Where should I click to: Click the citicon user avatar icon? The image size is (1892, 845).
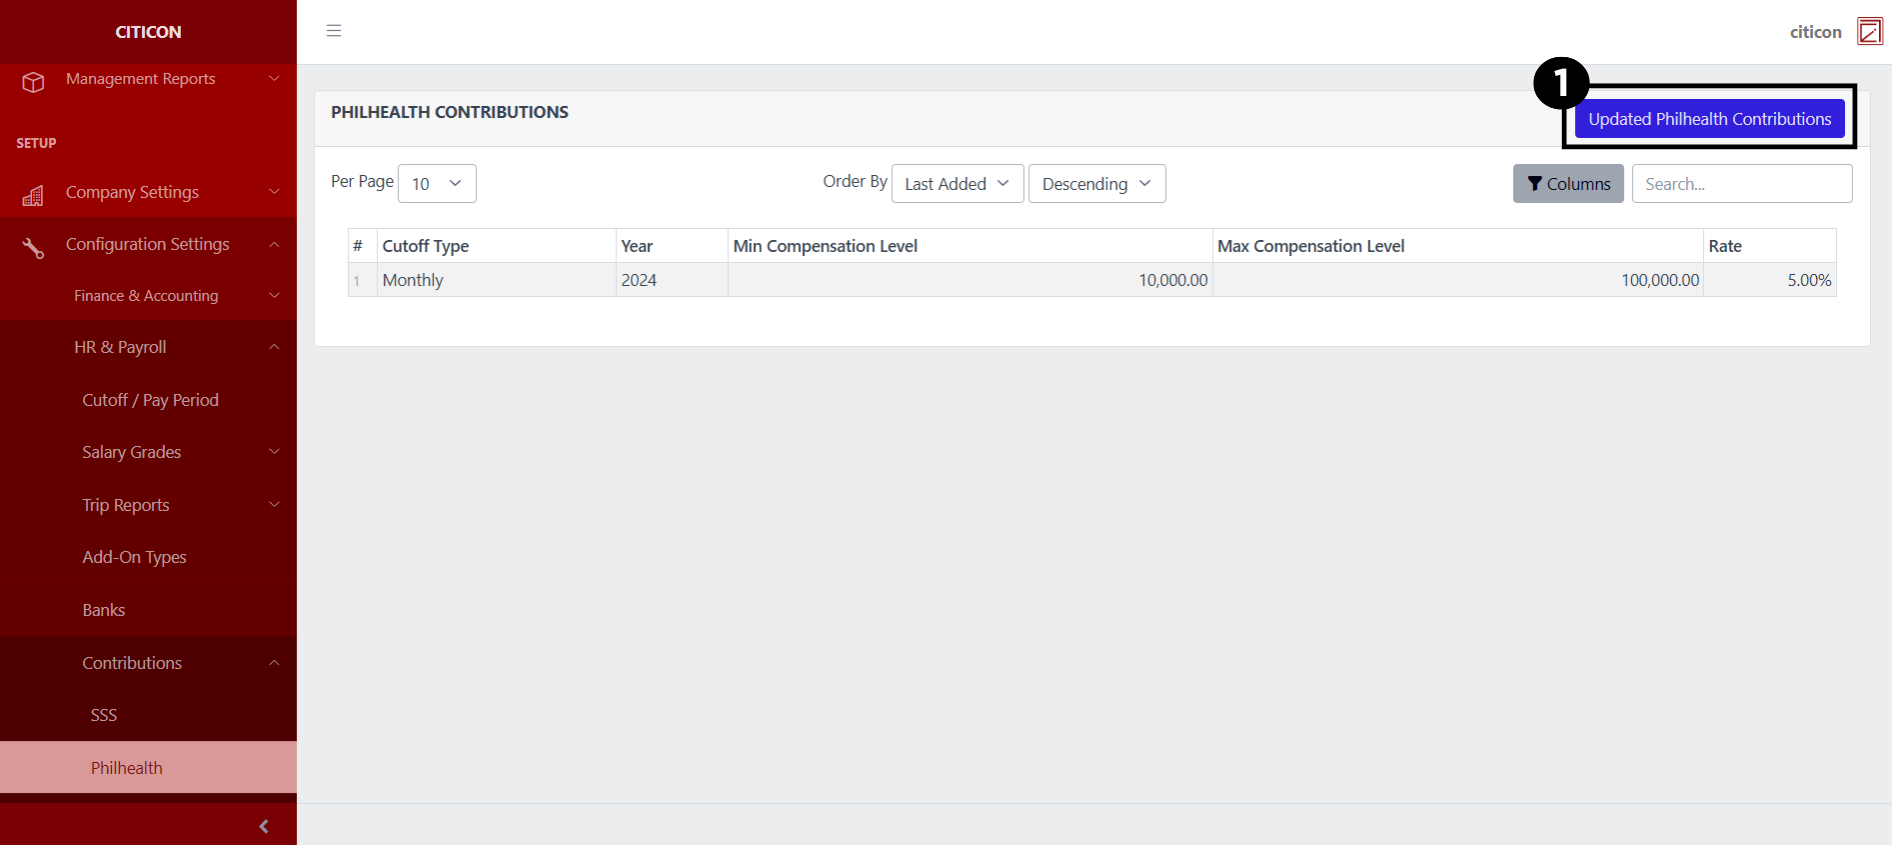[1869, 32]
